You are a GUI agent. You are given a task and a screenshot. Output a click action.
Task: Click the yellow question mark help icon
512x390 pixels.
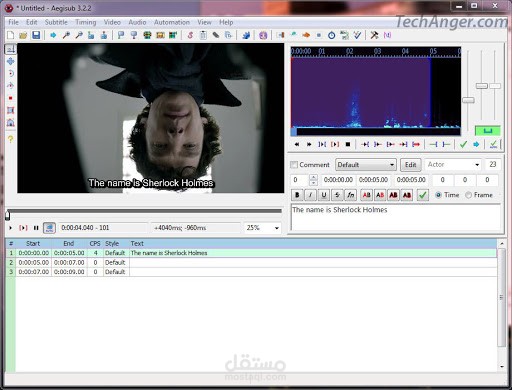(x=11, y=139)
